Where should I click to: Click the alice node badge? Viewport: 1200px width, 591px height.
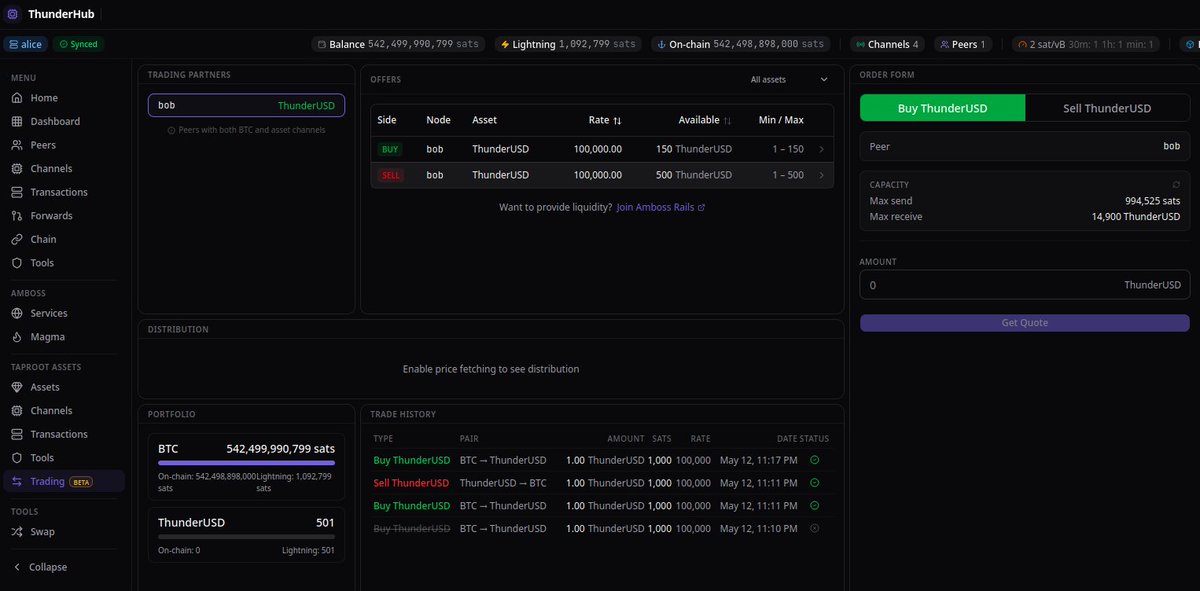pyautogui.click(x=26, y=44)
